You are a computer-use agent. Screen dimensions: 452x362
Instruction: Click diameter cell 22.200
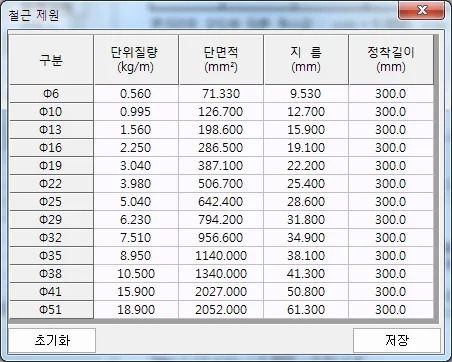point(306,166)
